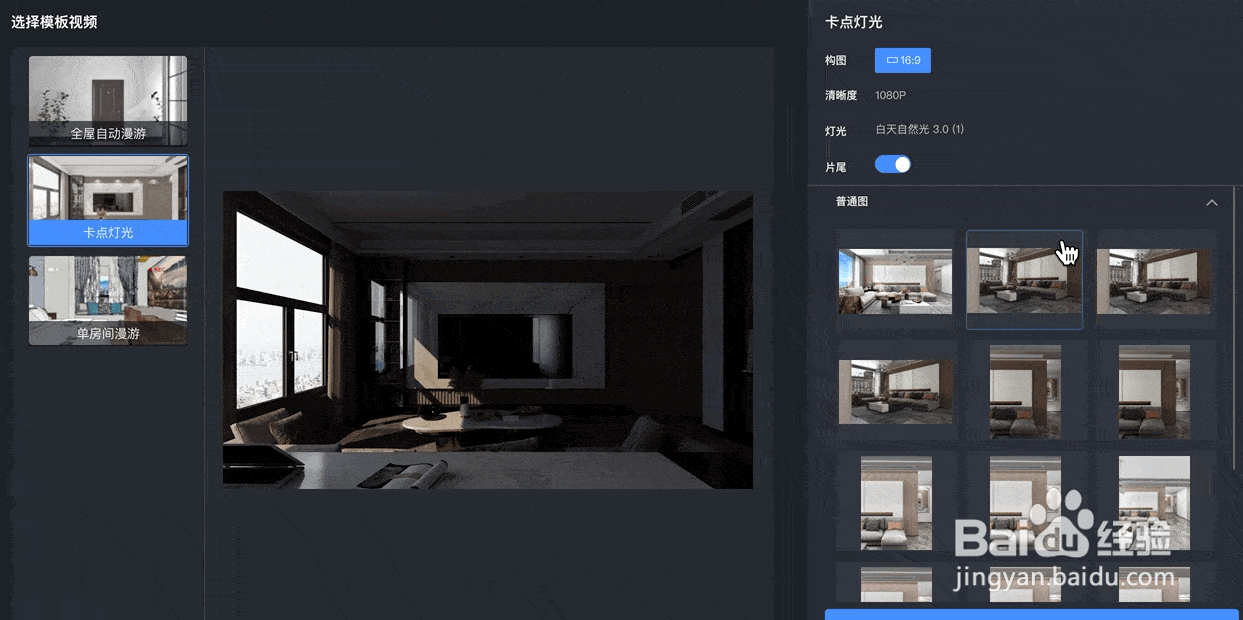
Task: Pick third thumbnail in first 普通图 row
Action: coord(1154,281)
